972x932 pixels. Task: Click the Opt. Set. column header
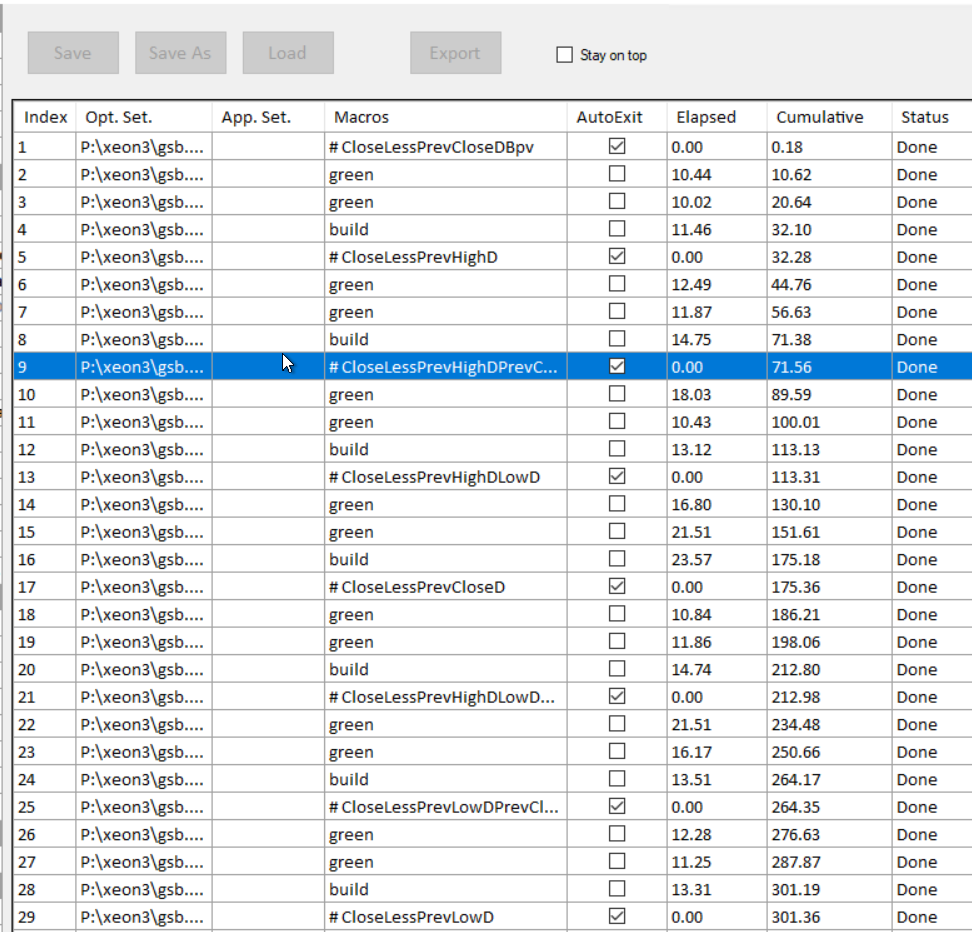click(x=119, y=117)
